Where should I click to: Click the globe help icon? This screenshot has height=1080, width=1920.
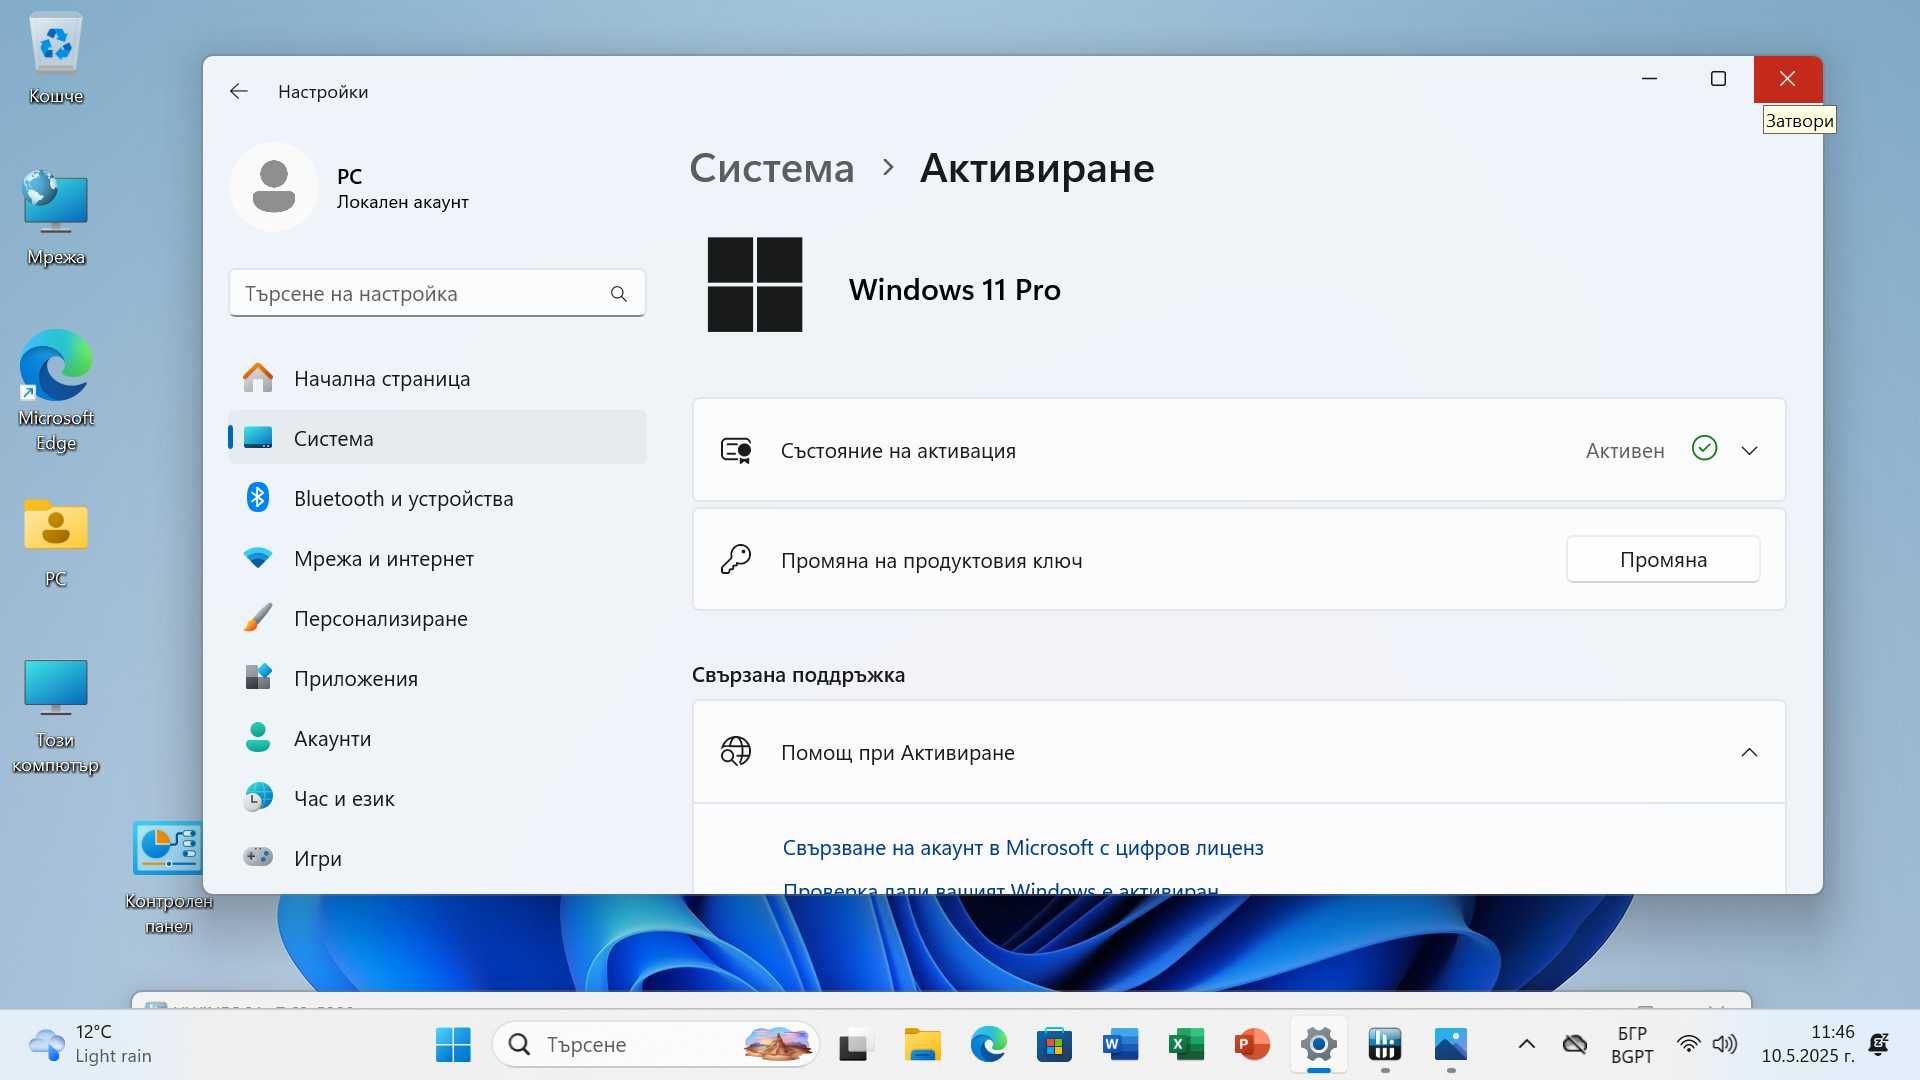736,752
